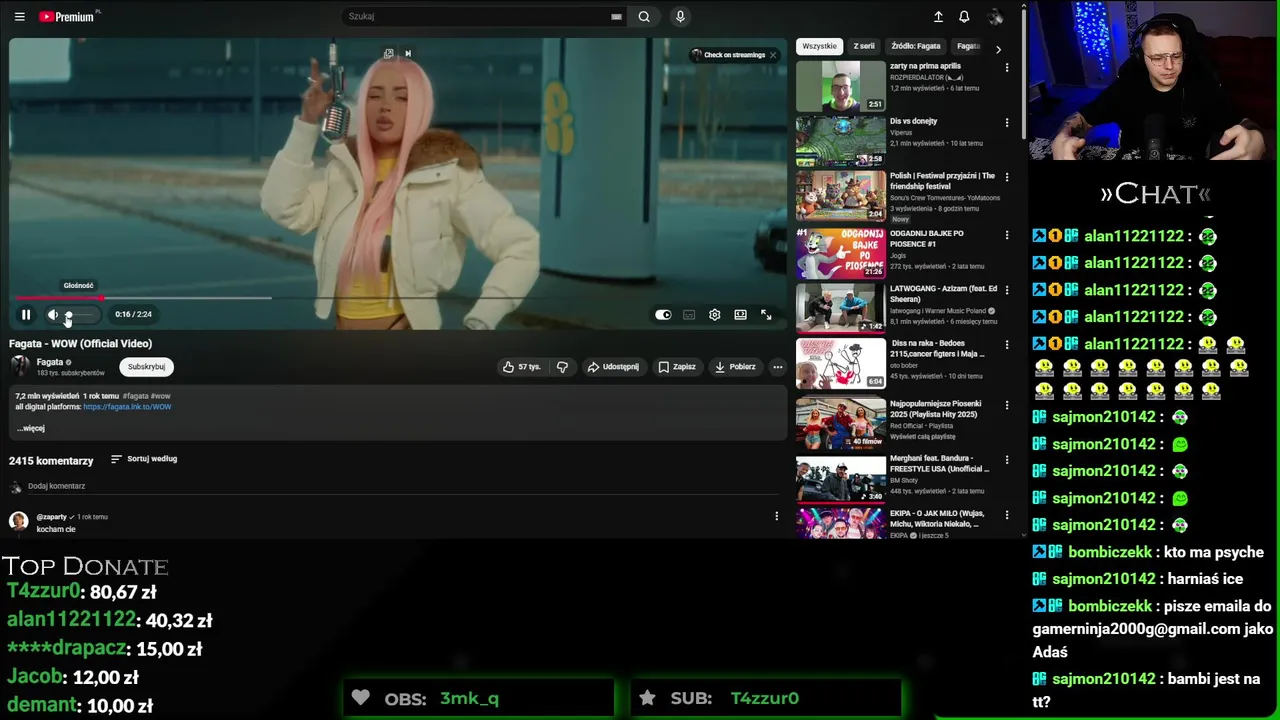The height and width of the screenshot is (720, 1280).
Task: Open the Najpopularniejsze Piosenki 2025 playlist title
Action: [934, 409]
